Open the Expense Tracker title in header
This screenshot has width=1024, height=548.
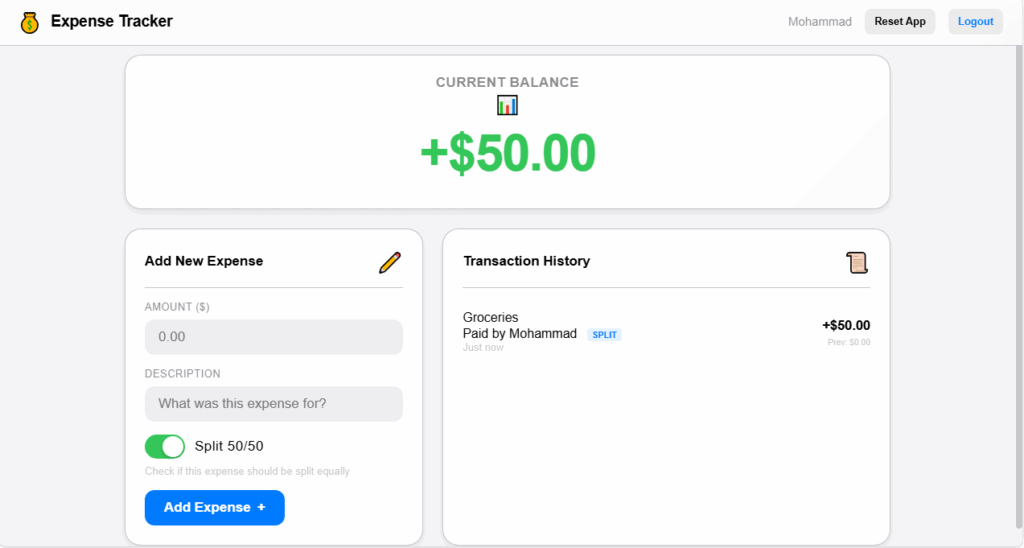click(x=111, y=21)
